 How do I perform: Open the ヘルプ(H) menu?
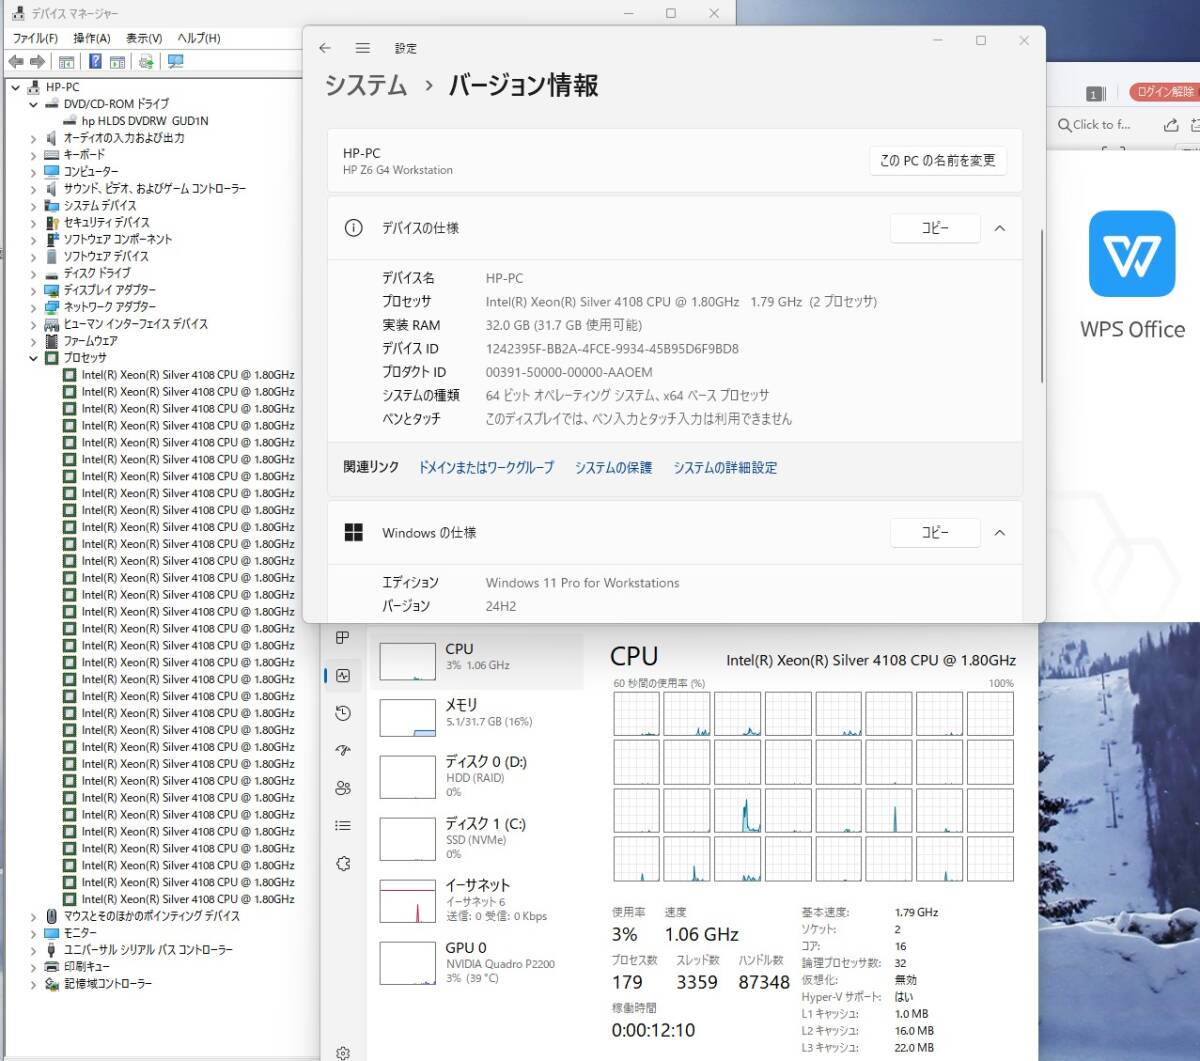click(199, 38)
